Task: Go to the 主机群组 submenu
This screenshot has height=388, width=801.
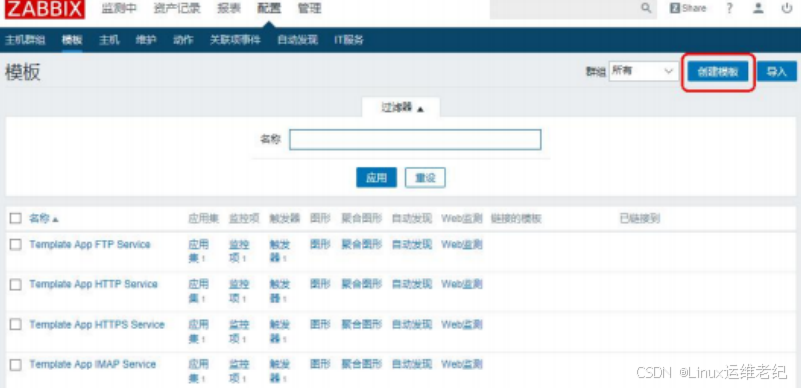Action: pos(25,40)
